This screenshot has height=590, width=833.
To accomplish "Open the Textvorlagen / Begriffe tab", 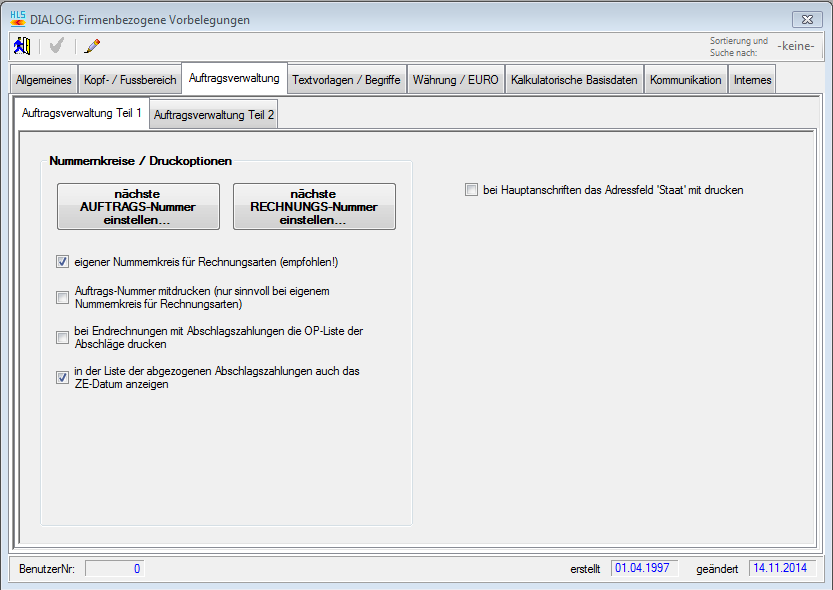I will point(346,80).
